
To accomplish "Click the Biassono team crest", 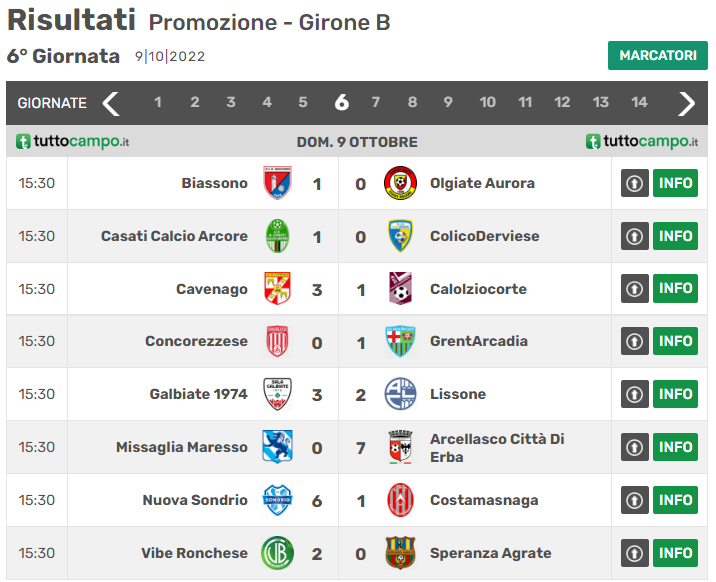I will click(277, 183).
